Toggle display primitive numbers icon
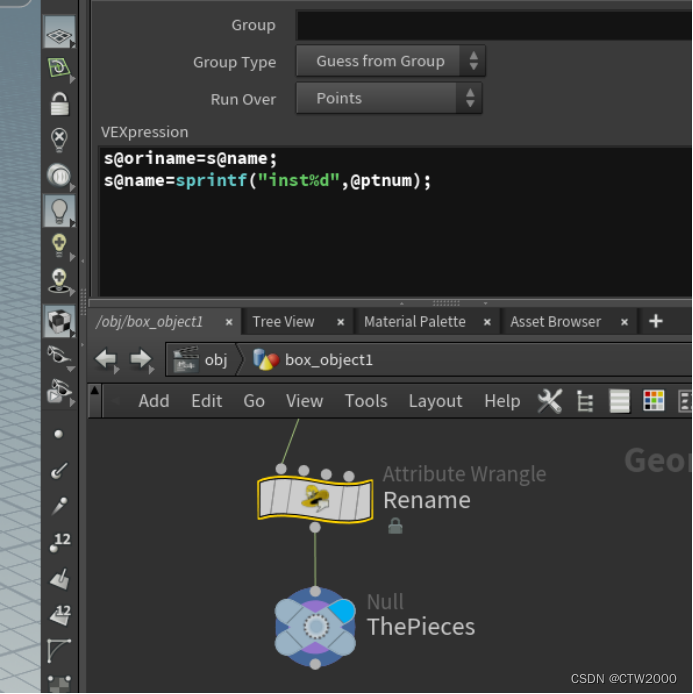This screenshot has width=693, height=694. click(60, 615)
